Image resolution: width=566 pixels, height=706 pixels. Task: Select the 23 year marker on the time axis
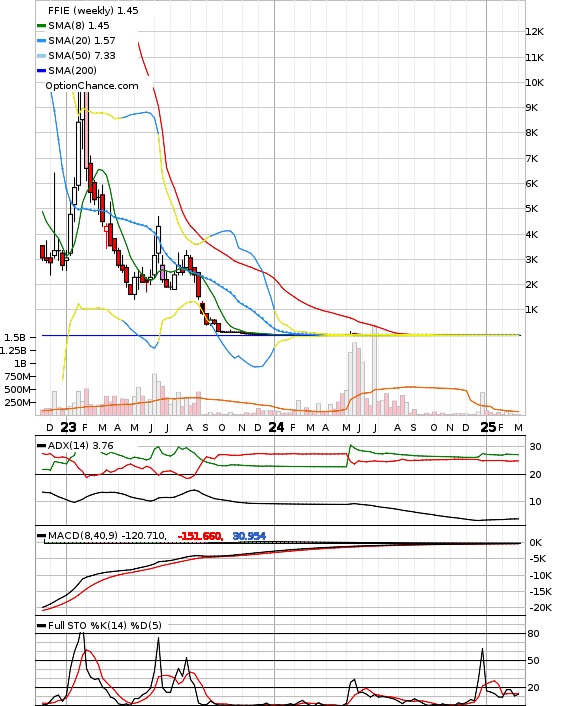pos(68,427)
